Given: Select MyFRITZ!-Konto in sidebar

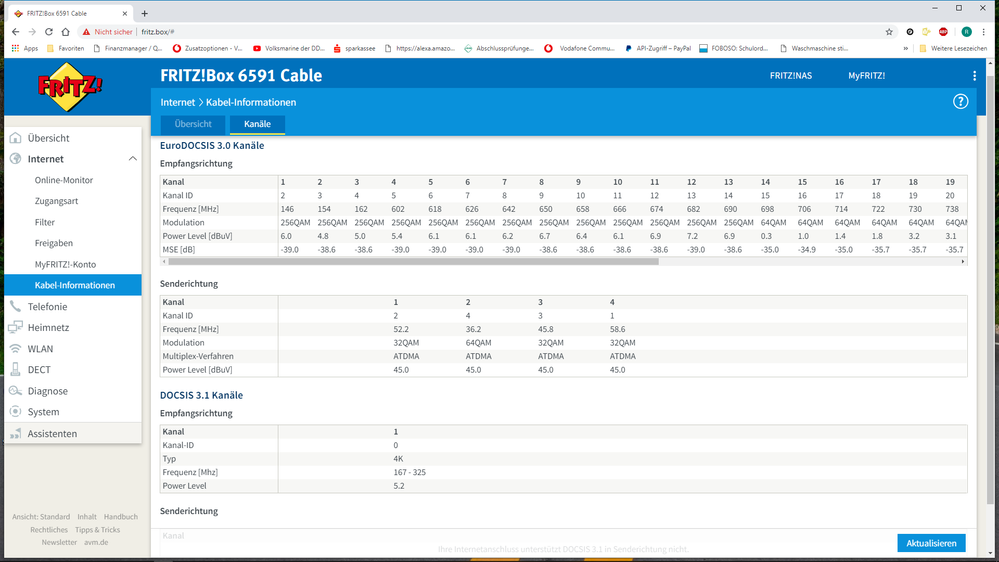Looking at the screenshot, I should pyautogui.click(x=65, y=264).
